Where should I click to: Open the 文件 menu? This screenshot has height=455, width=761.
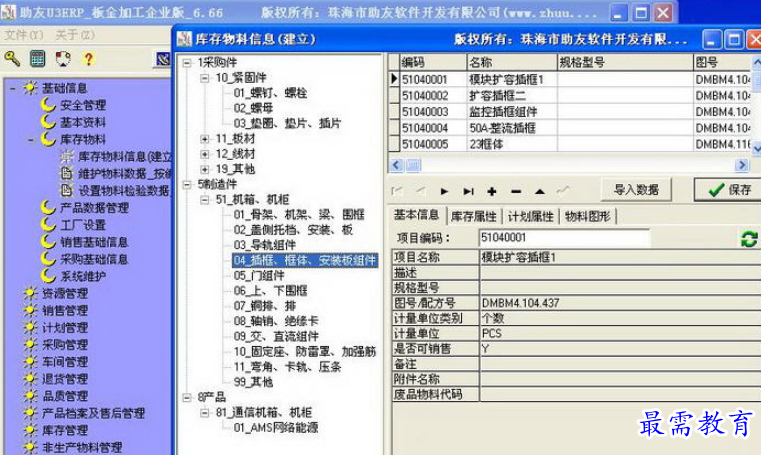24,35
